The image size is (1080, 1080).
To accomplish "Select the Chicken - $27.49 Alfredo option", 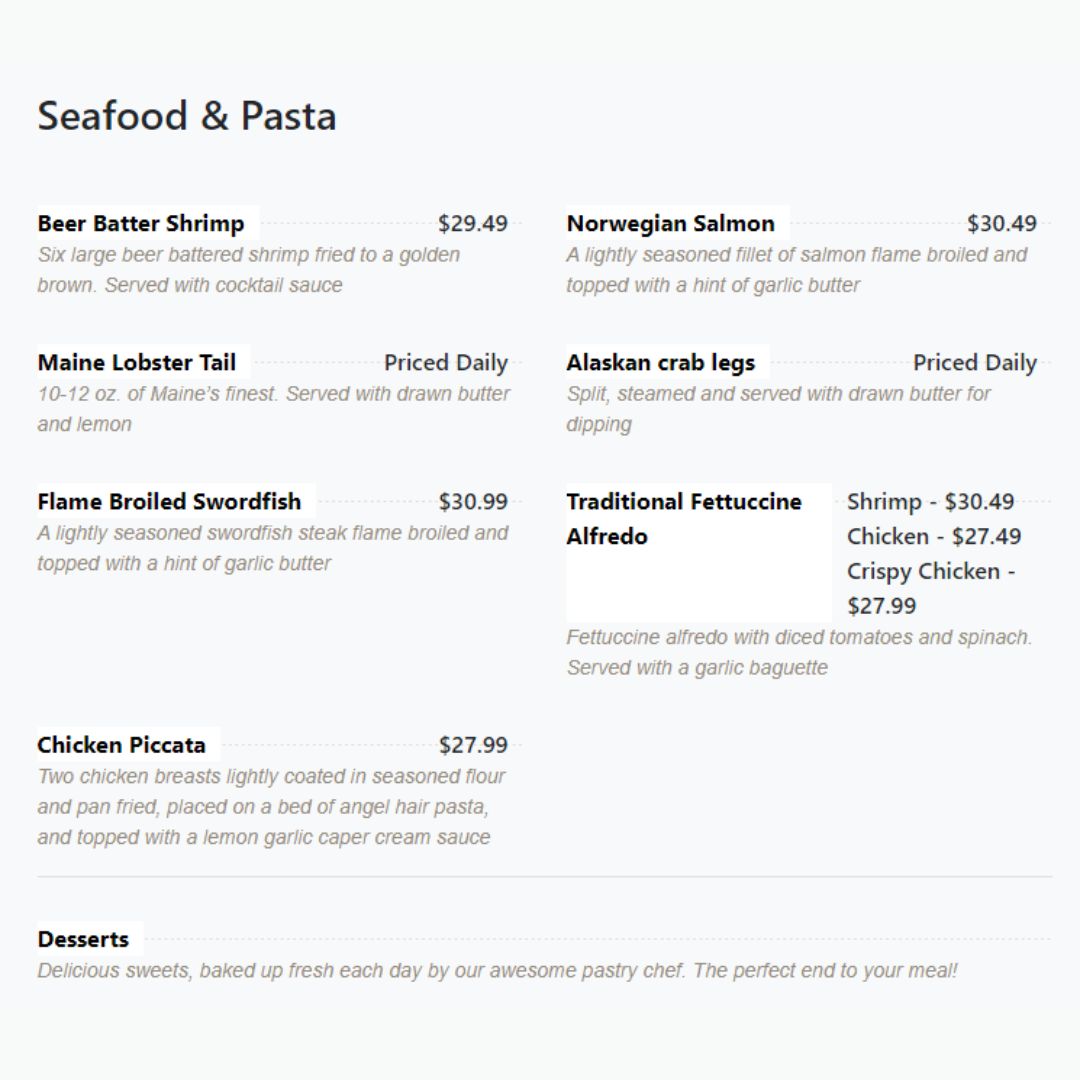I will 934,536.
